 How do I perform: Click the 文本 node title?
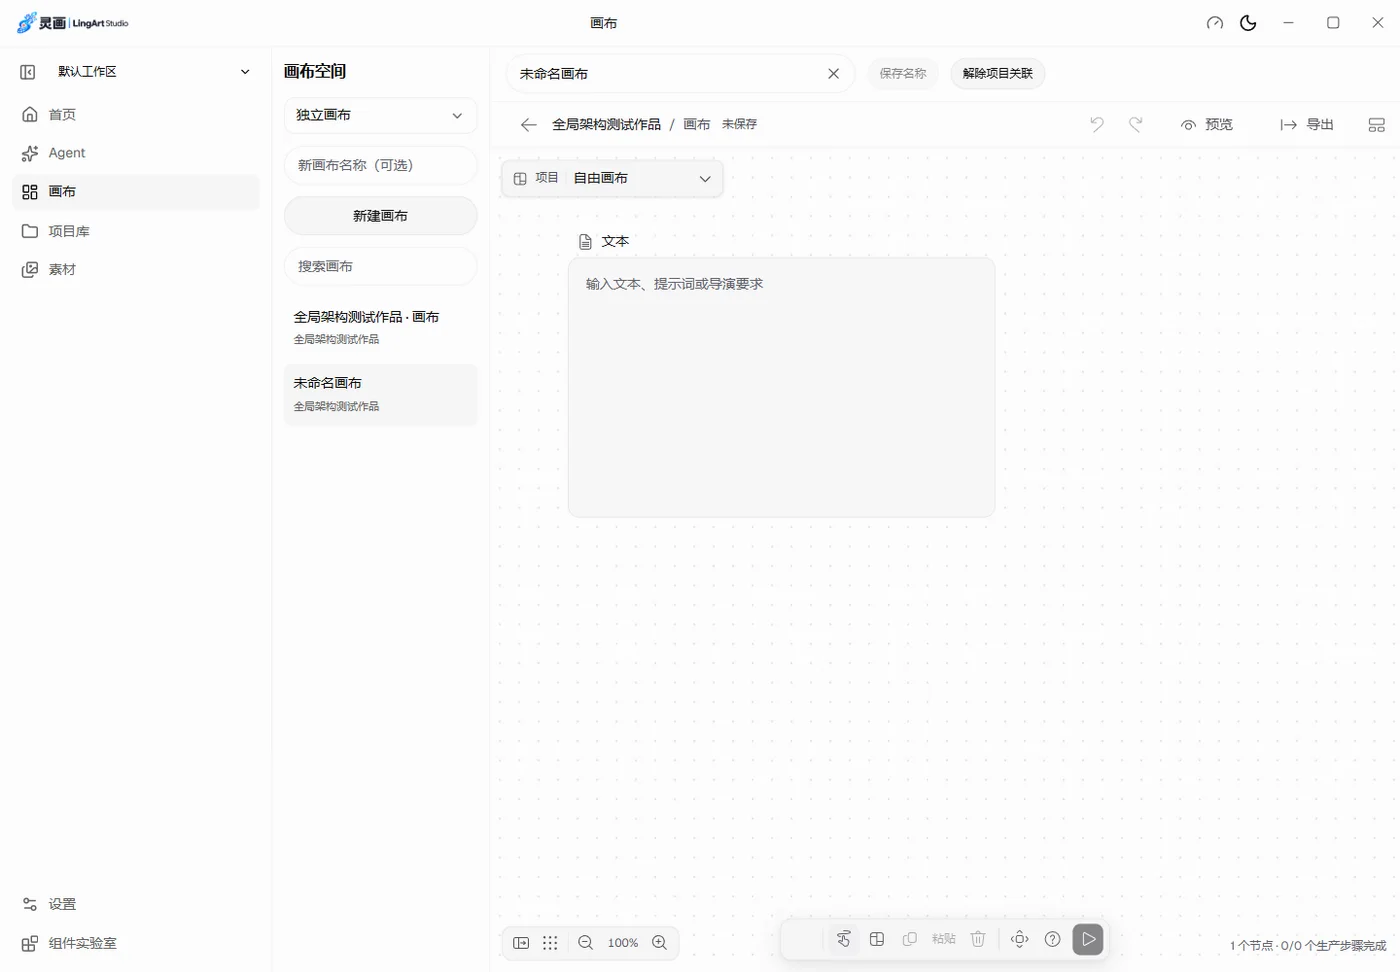click(615, 242)
